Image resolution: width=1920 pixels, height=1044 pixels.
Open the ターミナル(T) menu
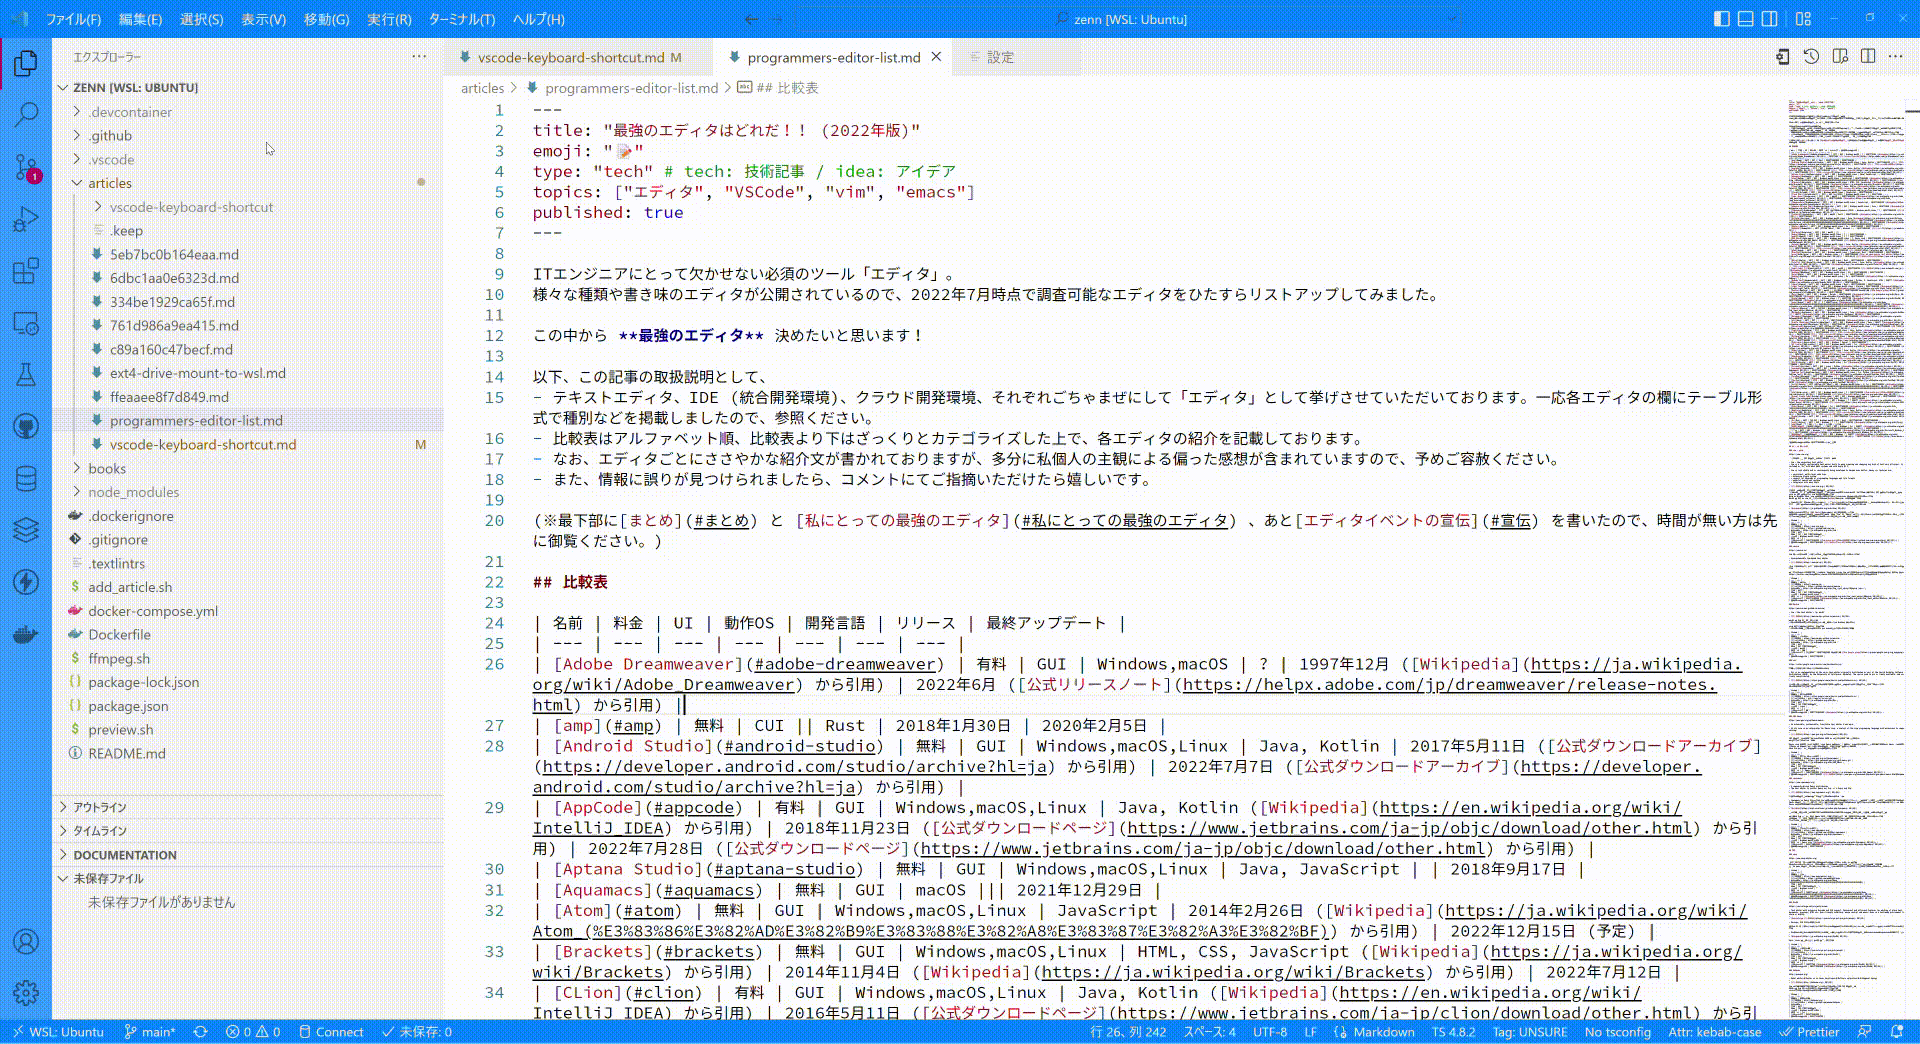(x=462, y=19)
